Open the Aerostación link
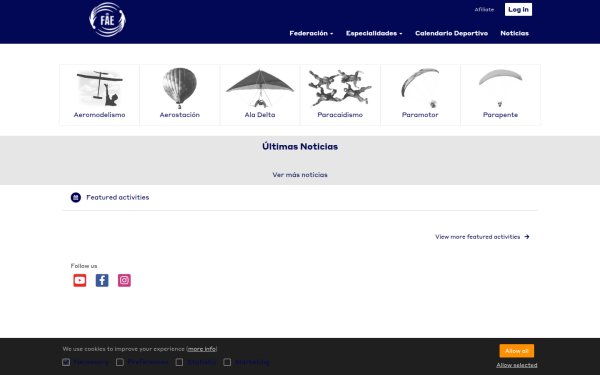Image resolution: width=600 pixels, height=375 pixels. point(179,115)
